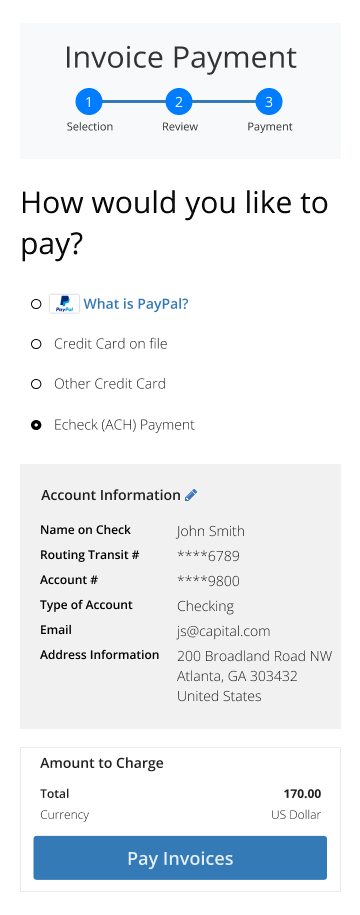This screenshot has height=915, width=360.
Task: Click the masked routing number ****6789
Action: (x=208, y=556)
